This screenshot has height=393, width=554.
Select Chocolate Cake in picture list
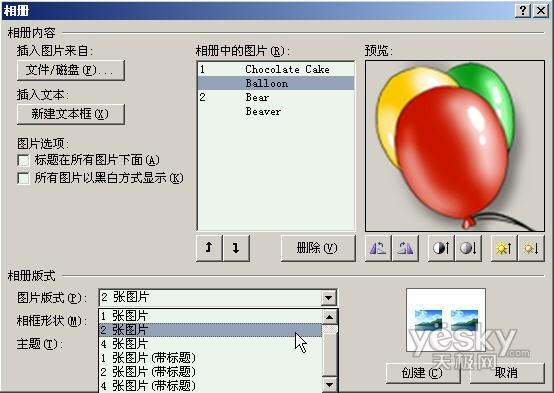click(x=276, y=69)
